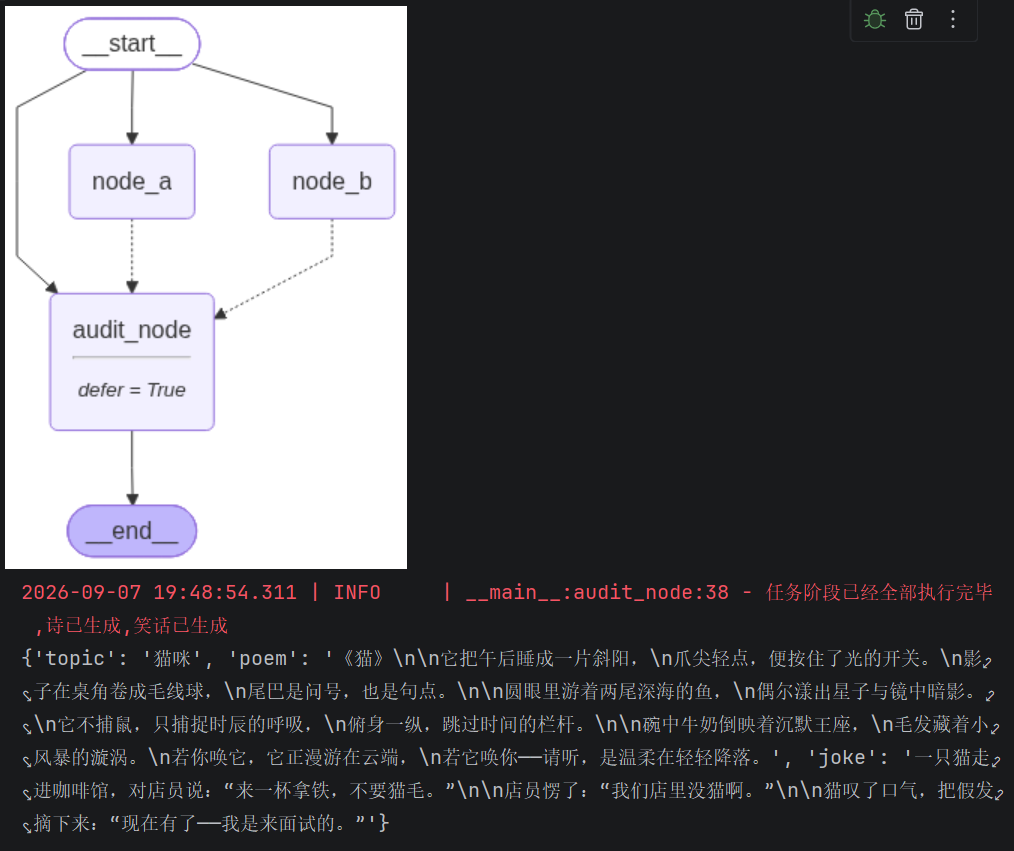
Task: Click the "defer = True" text
Action: coord(132,390)
